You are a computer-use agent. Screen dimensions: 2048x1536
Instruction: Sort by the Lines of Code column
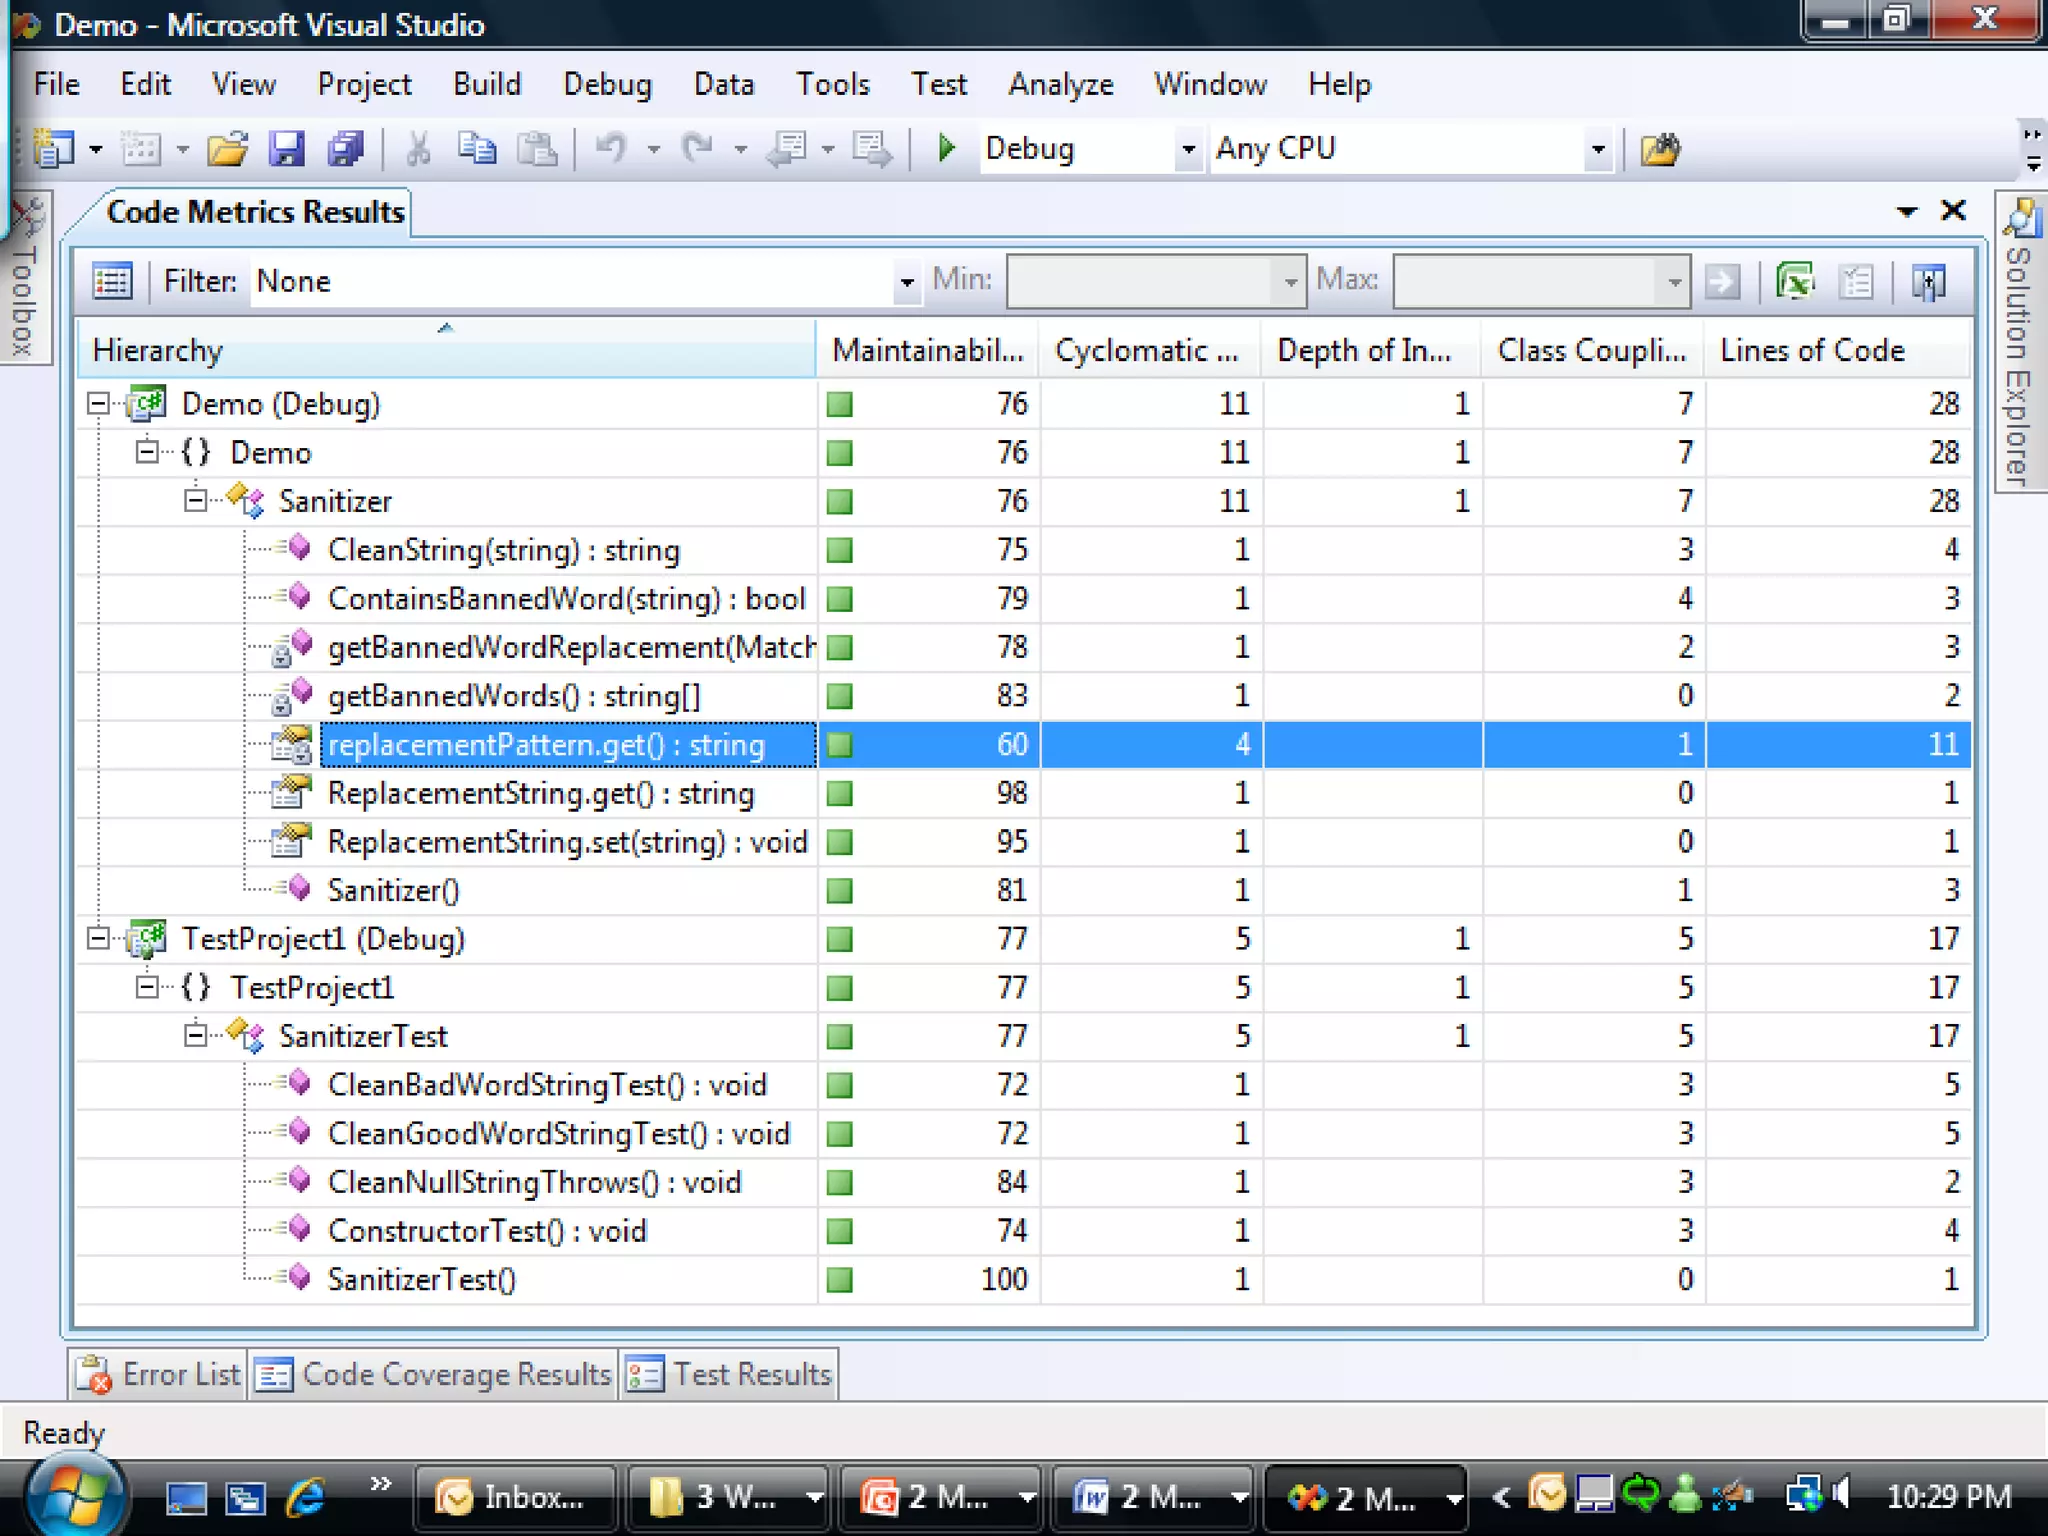[1811, 350]
